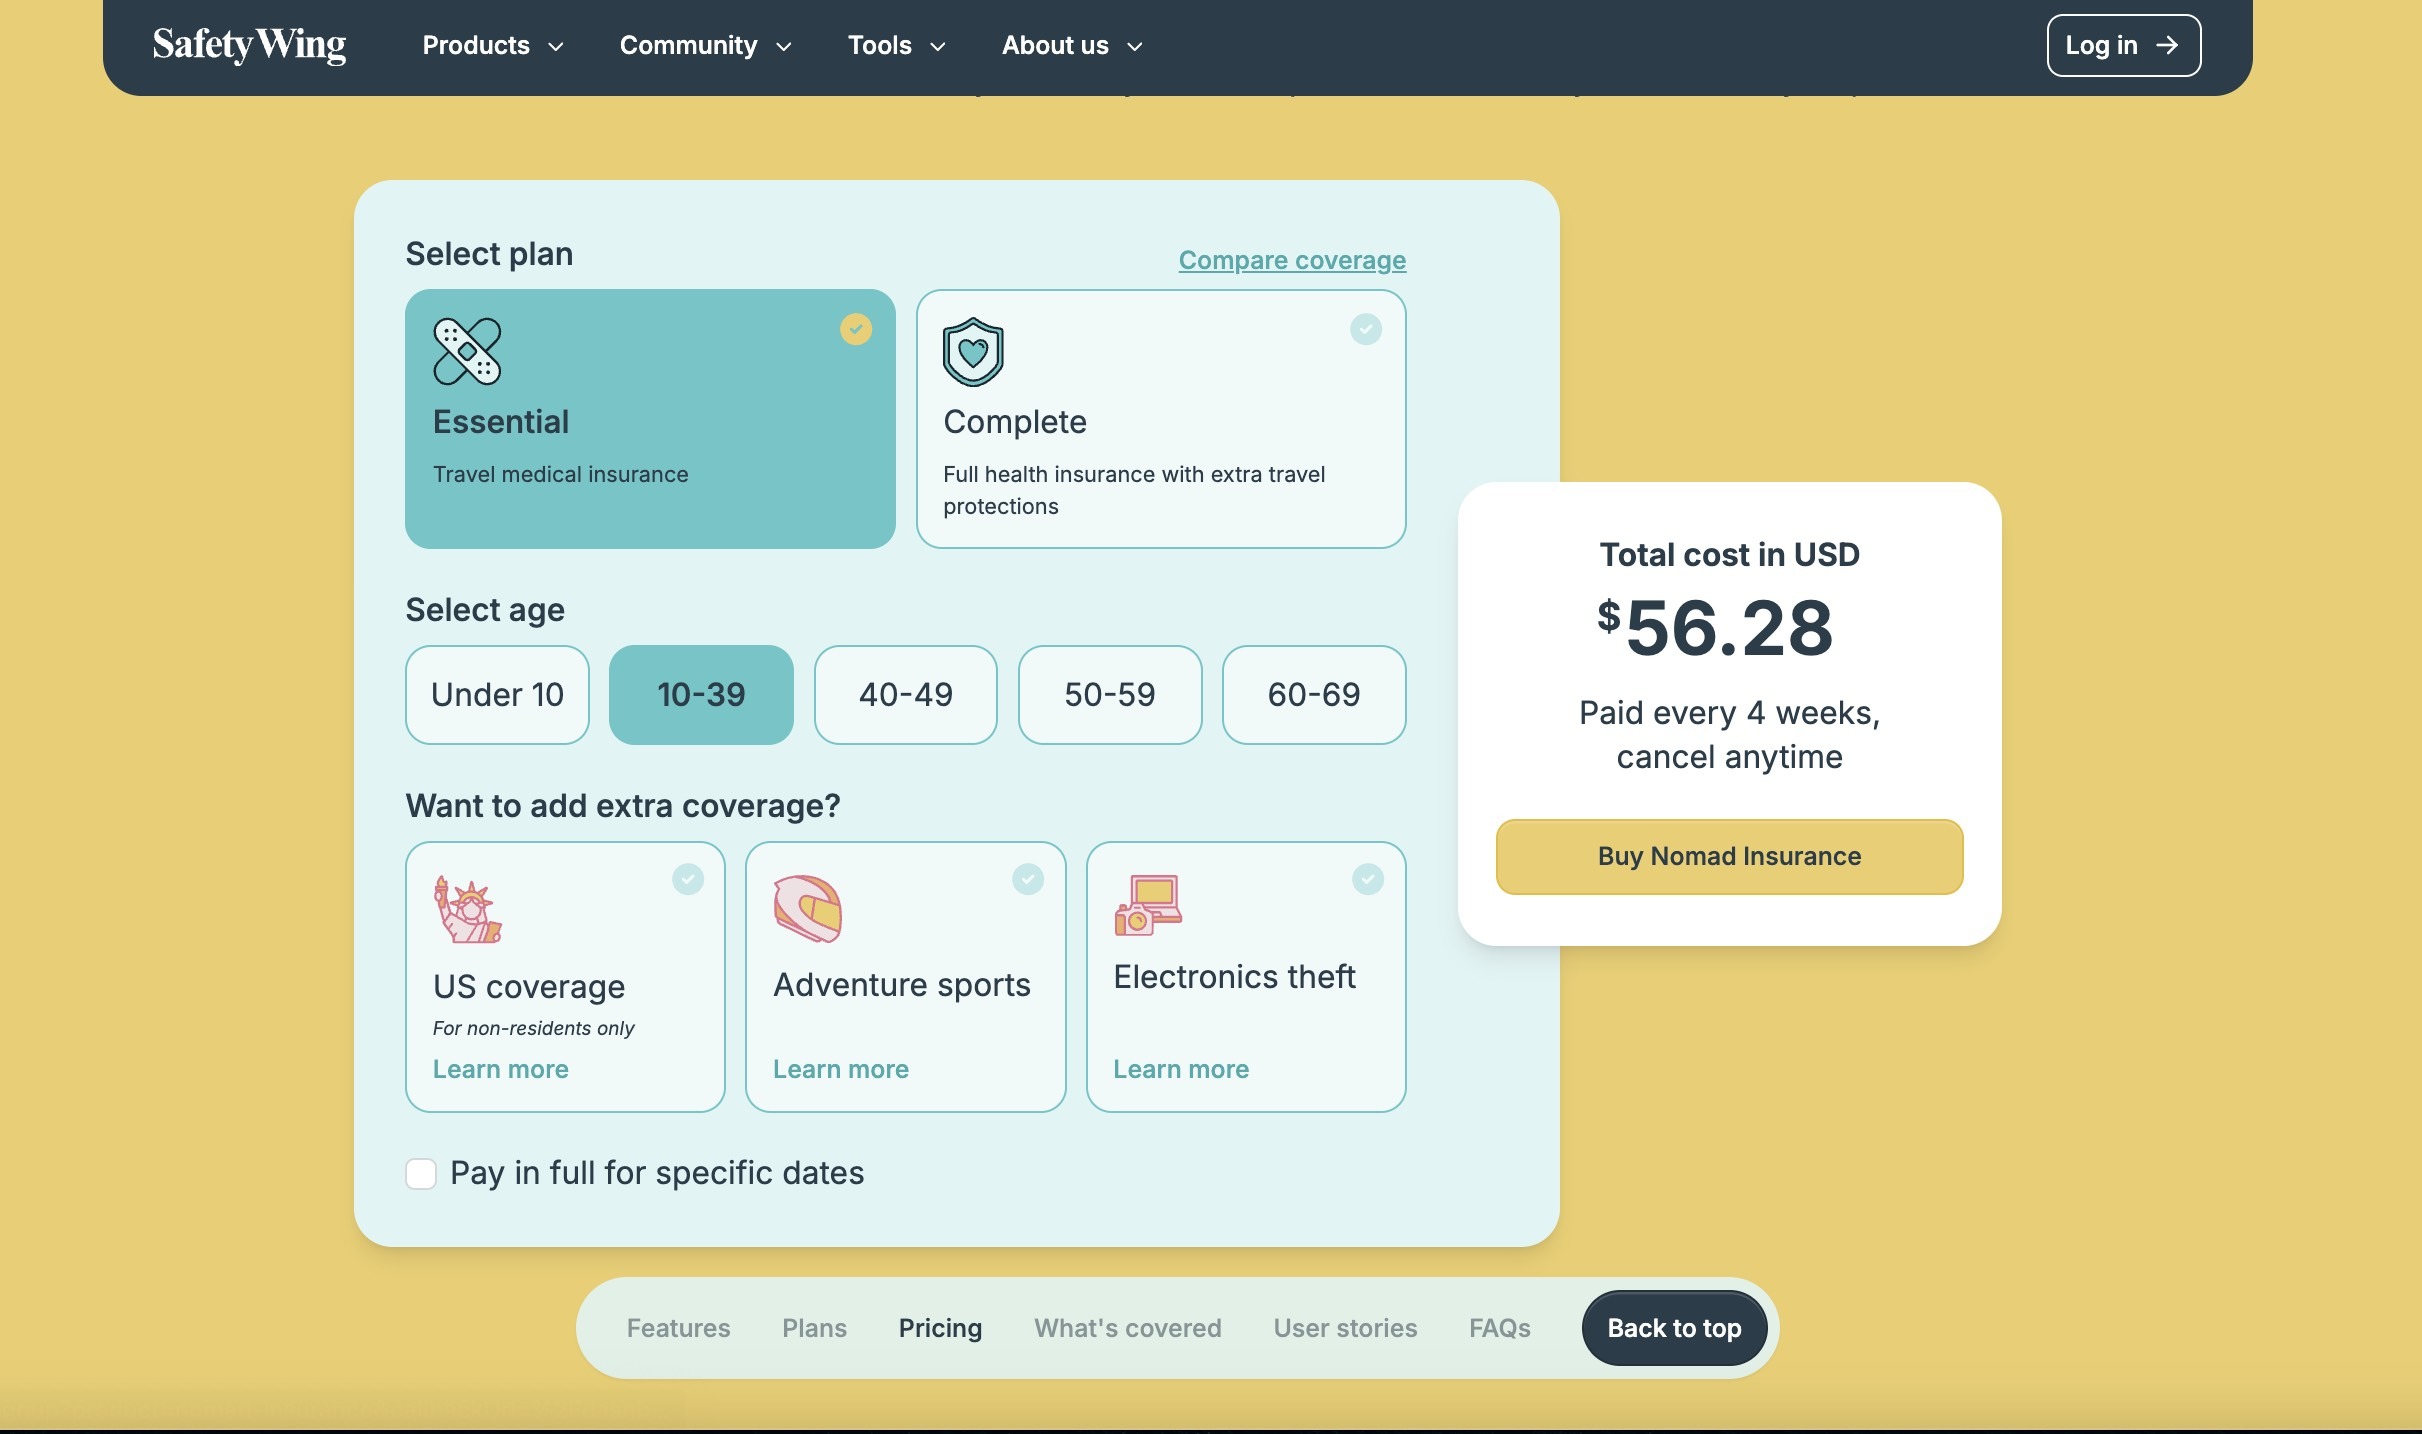The width and height of the screenshot is (2422, 1434).
Task: Select the 40-49 age range
Action: (905, 694)
